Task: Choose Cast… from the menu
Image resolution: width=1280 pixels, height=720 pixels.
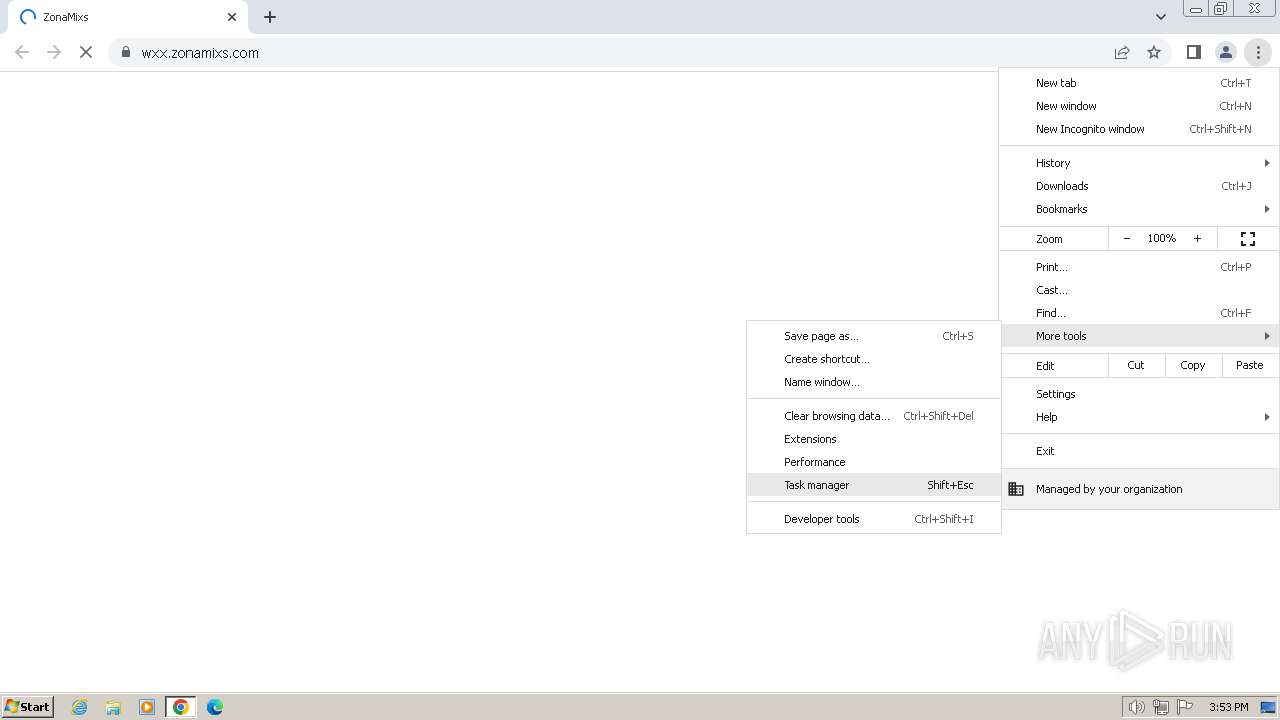Action: click(x=1139, y=290)
